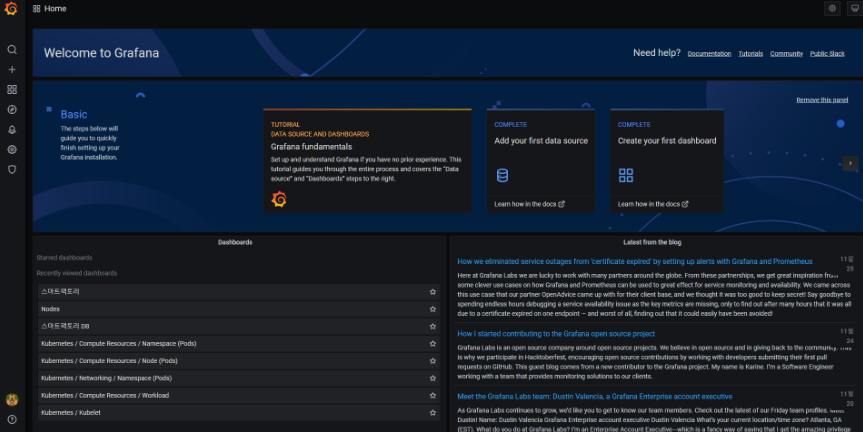Star the Nodes dashboard
The width and height of the screenshot is (863, 432).
pyautogui.click(x=433, y=309)
